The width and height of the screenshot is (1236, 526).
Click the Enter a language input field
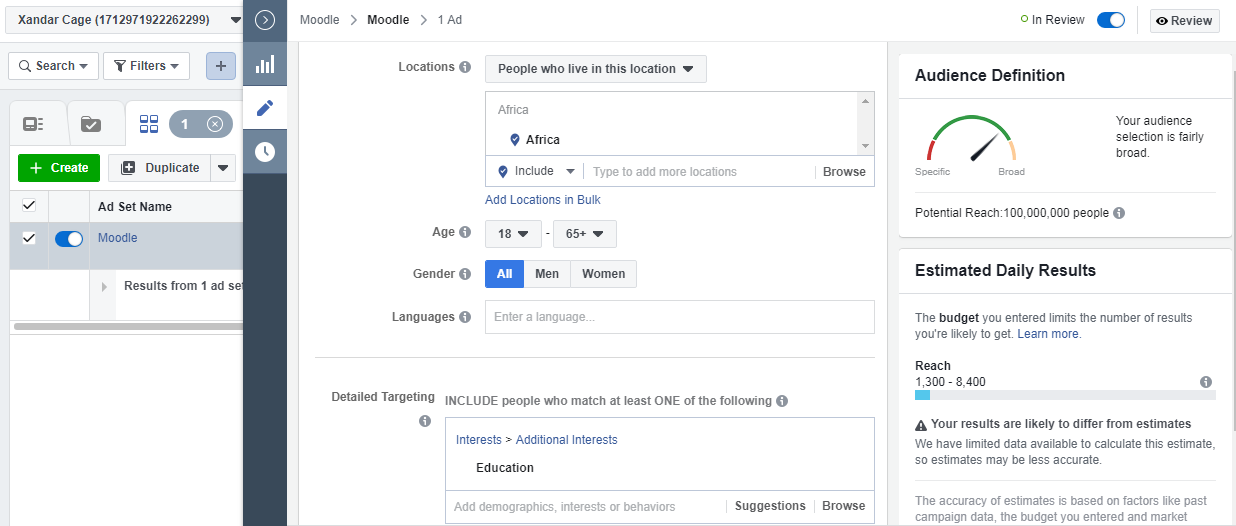click(680, 317)
